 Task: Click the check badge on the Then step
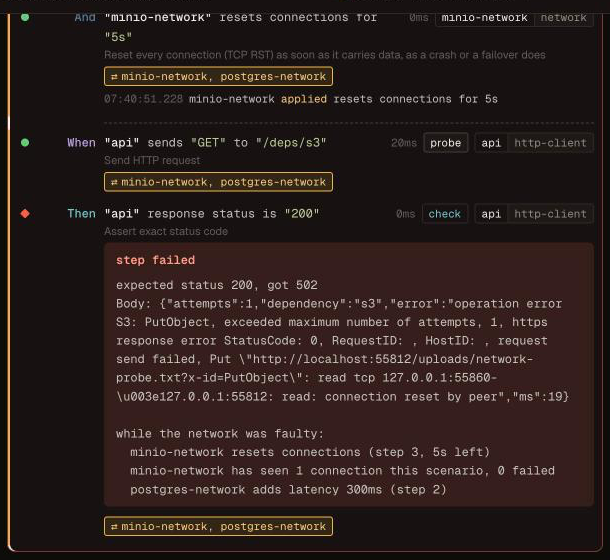pos(445,214)
